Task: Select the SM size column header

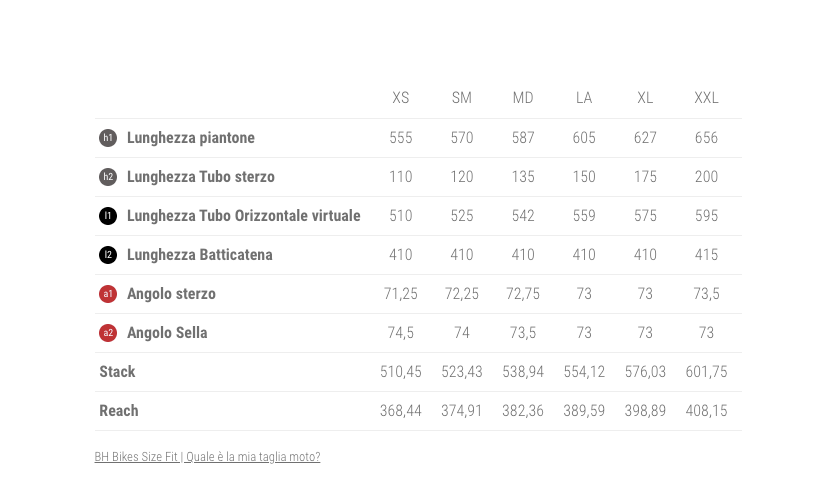Action: (462, 98)
